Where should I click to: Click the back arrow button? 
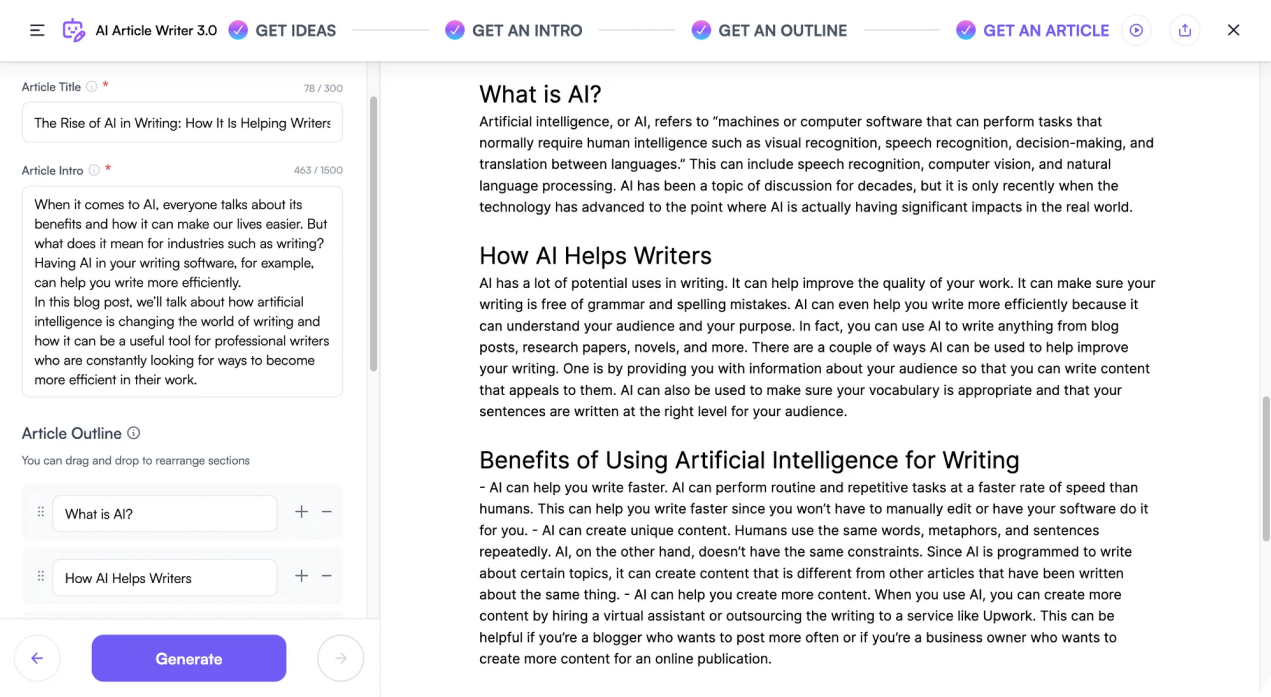[x=37, y=658]
